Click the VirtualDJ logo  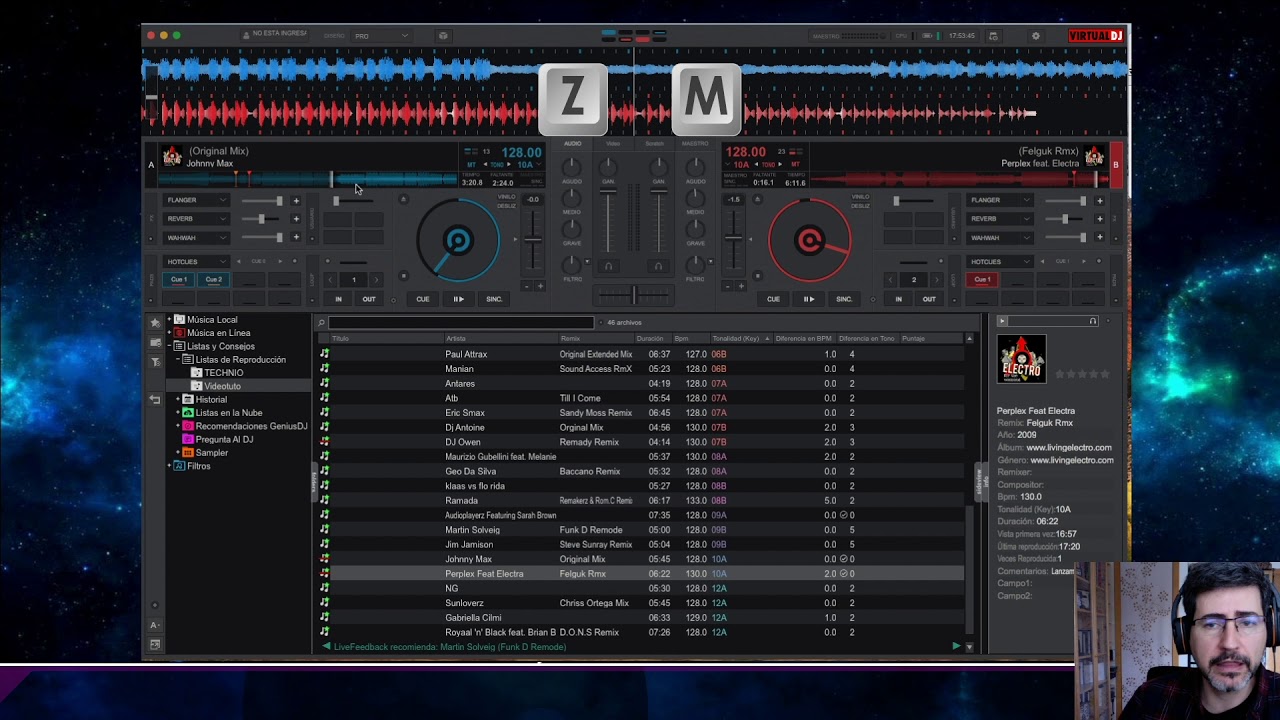[1095, 36]
